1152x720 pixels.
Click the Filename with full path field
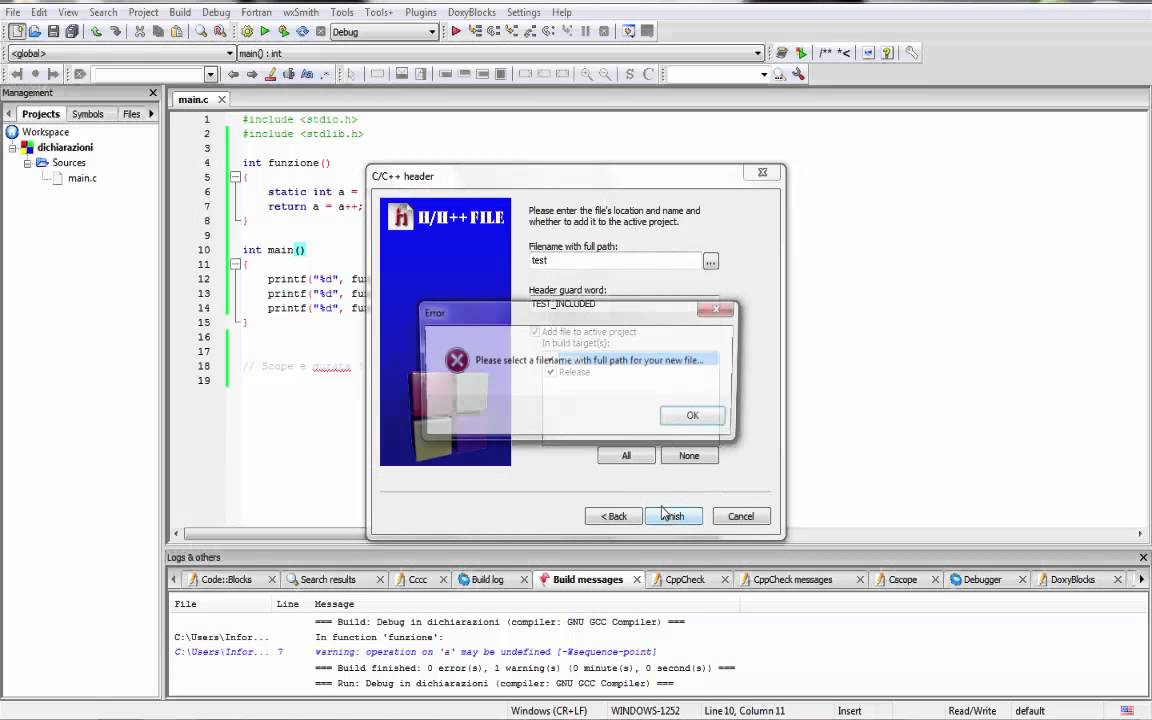tap(614, 261)
